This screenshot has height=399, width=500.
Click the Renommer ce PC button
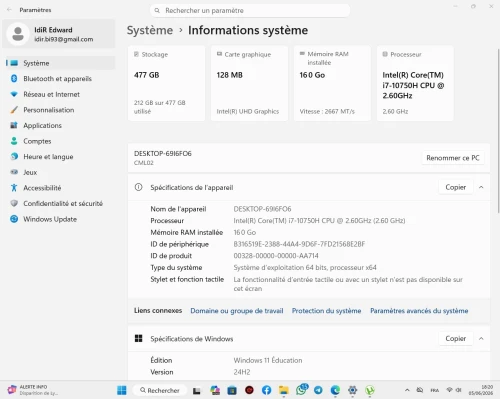click(x=453, y=158)
